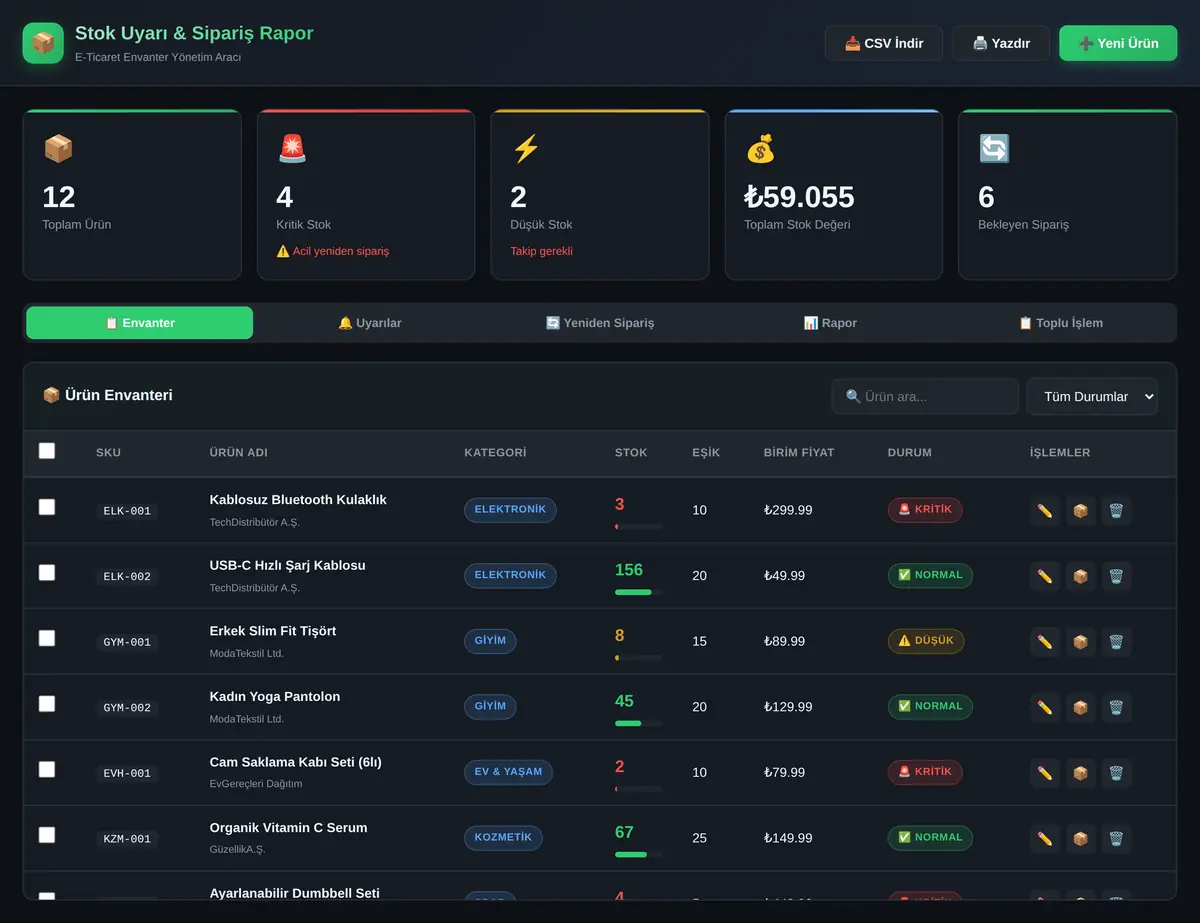Edit Cam Saklama Kabı Seti with pencil icon
The image size is (1200, 923).
click(1045, 772)
